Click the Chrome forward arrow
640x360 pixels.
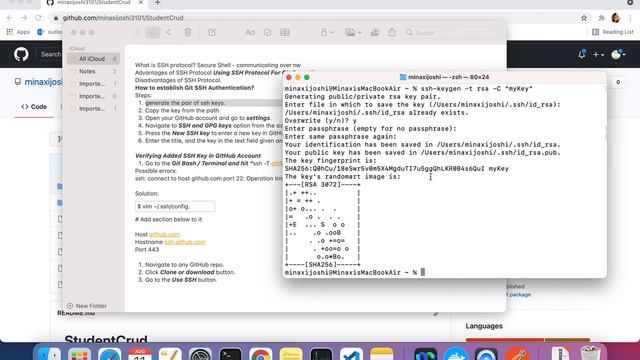(24, 18)
